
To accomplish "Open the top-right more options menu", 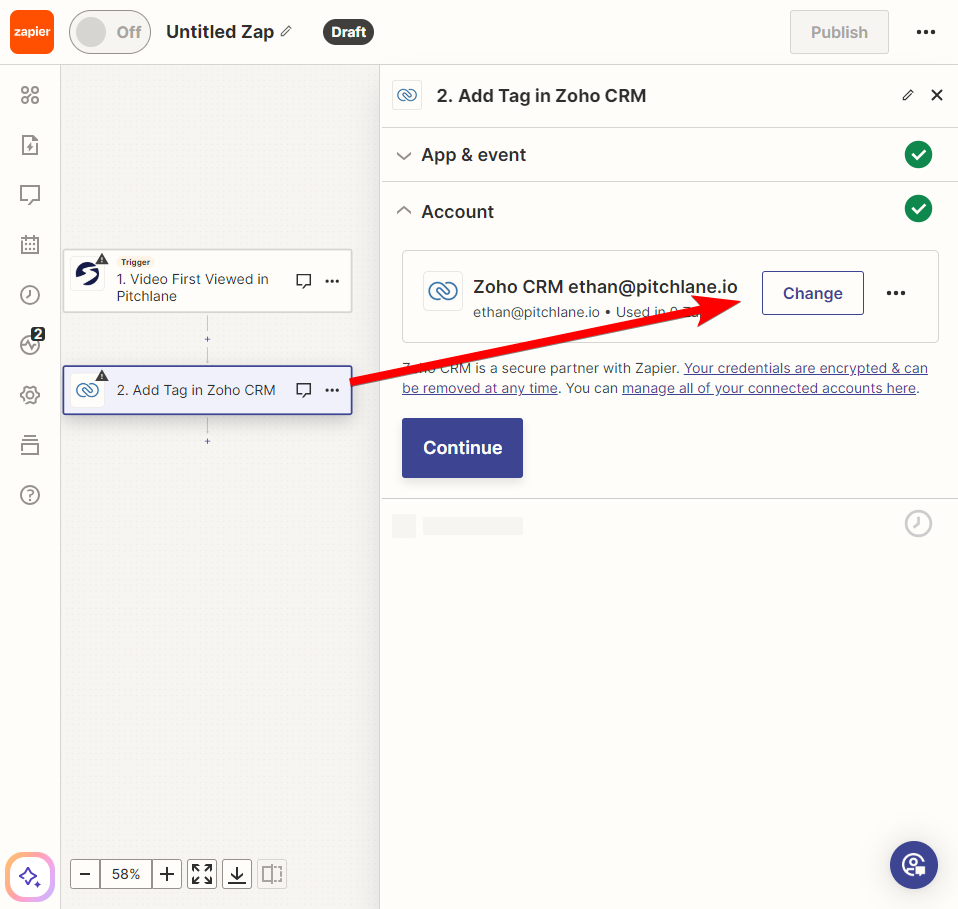I will pos(926,32).
